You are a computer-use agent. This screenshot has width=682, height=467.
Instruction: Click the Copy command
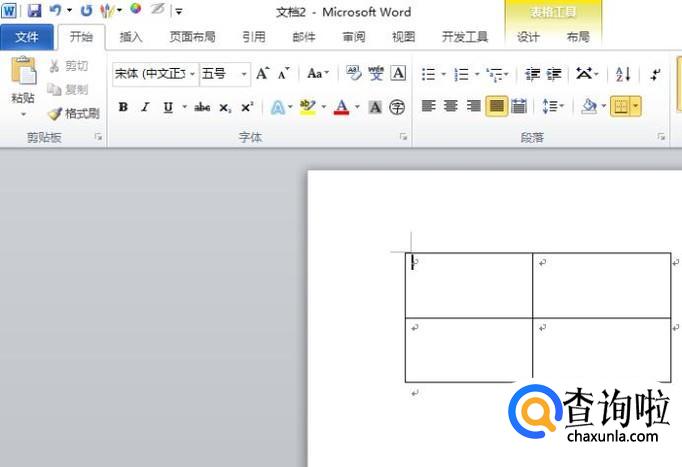click(x=69, y=90)
